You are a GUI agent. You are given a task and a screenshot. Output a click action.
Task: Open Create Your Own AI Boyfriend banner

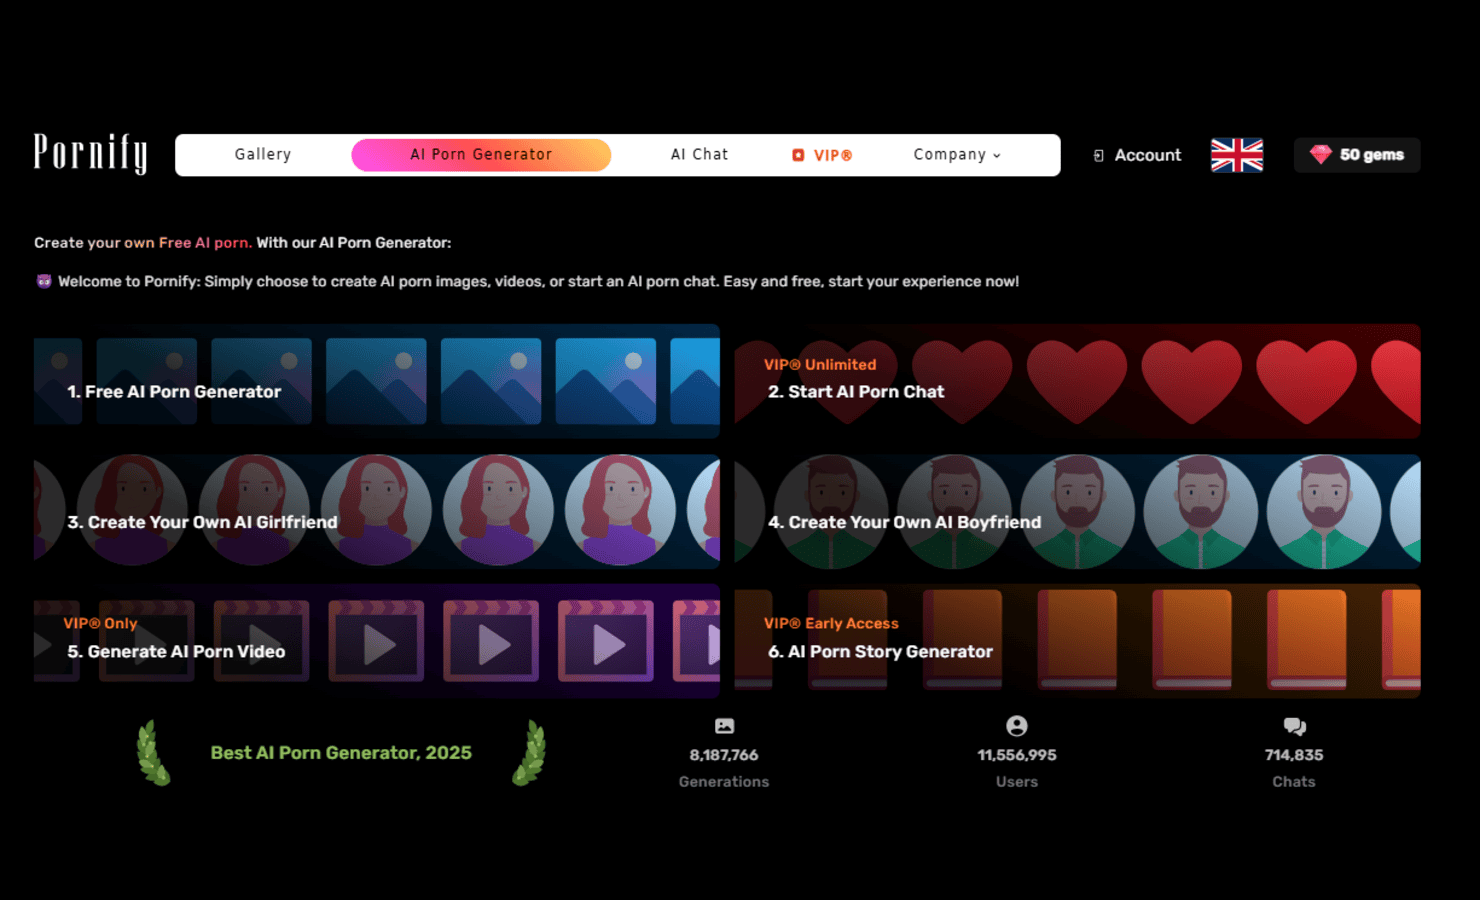pos(1077,512)
